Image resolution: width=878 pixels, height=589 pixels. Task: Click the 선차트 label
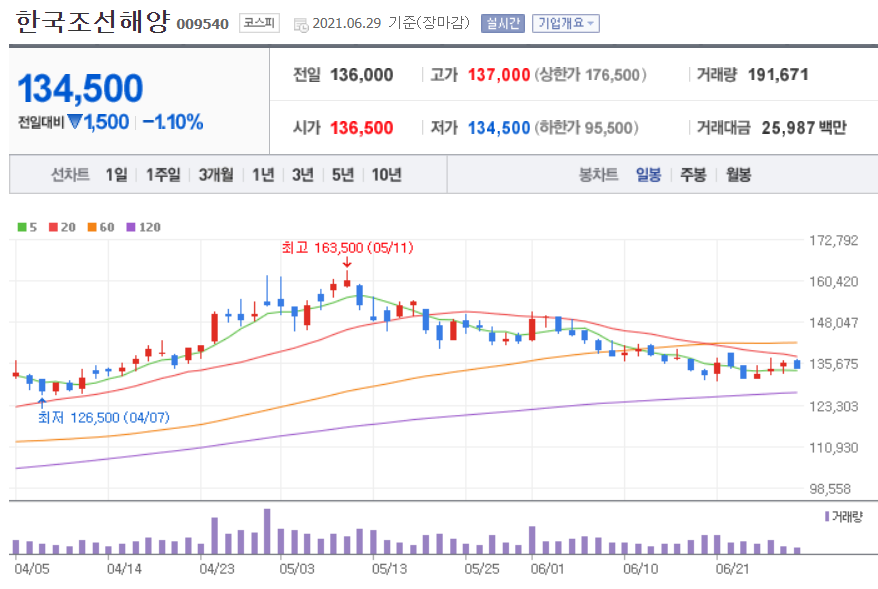[70, 175]
